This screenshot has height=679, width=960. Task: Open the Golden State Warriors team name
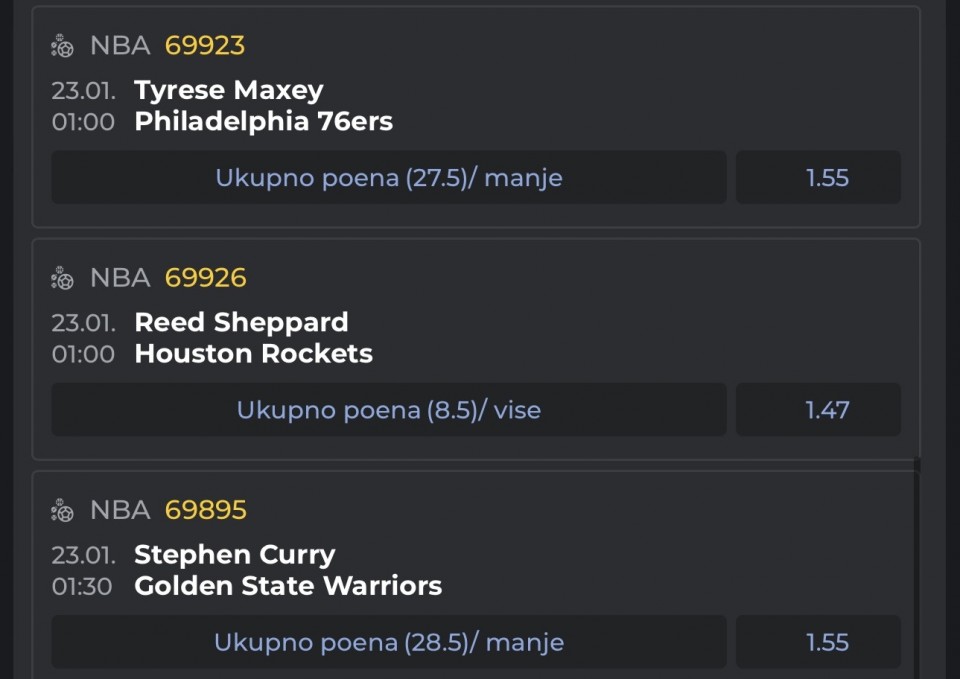pyautogui.click(x=288, y=586)
